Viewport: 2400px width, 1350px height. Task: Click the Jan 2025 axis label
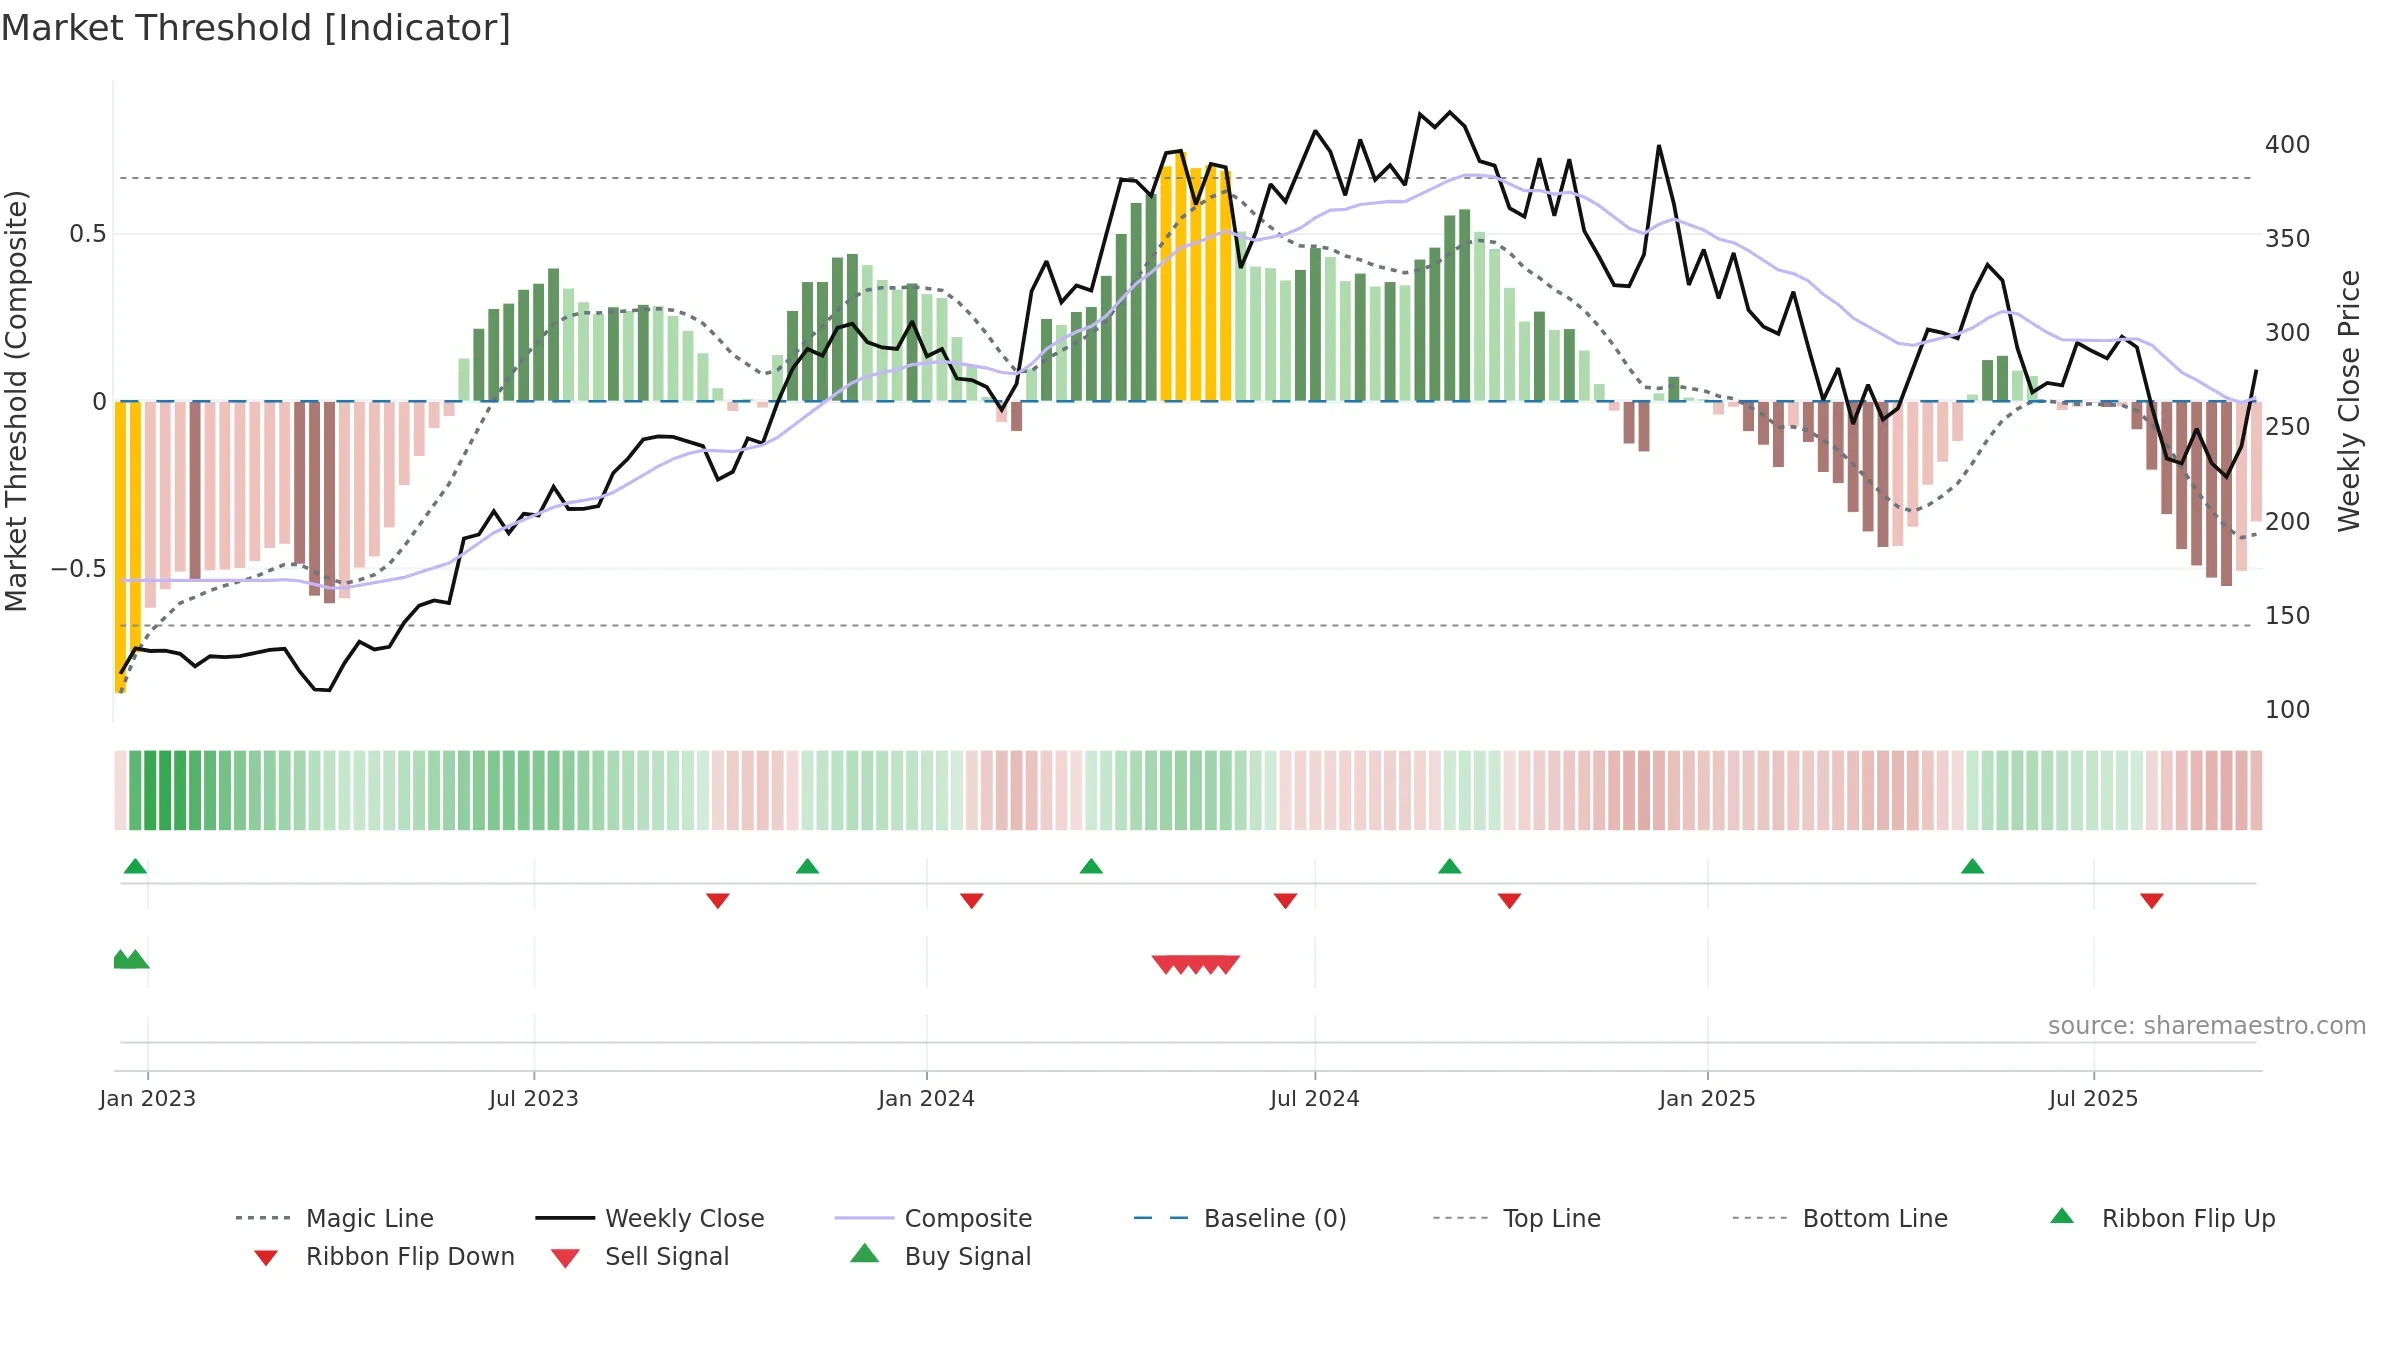(x=1707, y=1098)
